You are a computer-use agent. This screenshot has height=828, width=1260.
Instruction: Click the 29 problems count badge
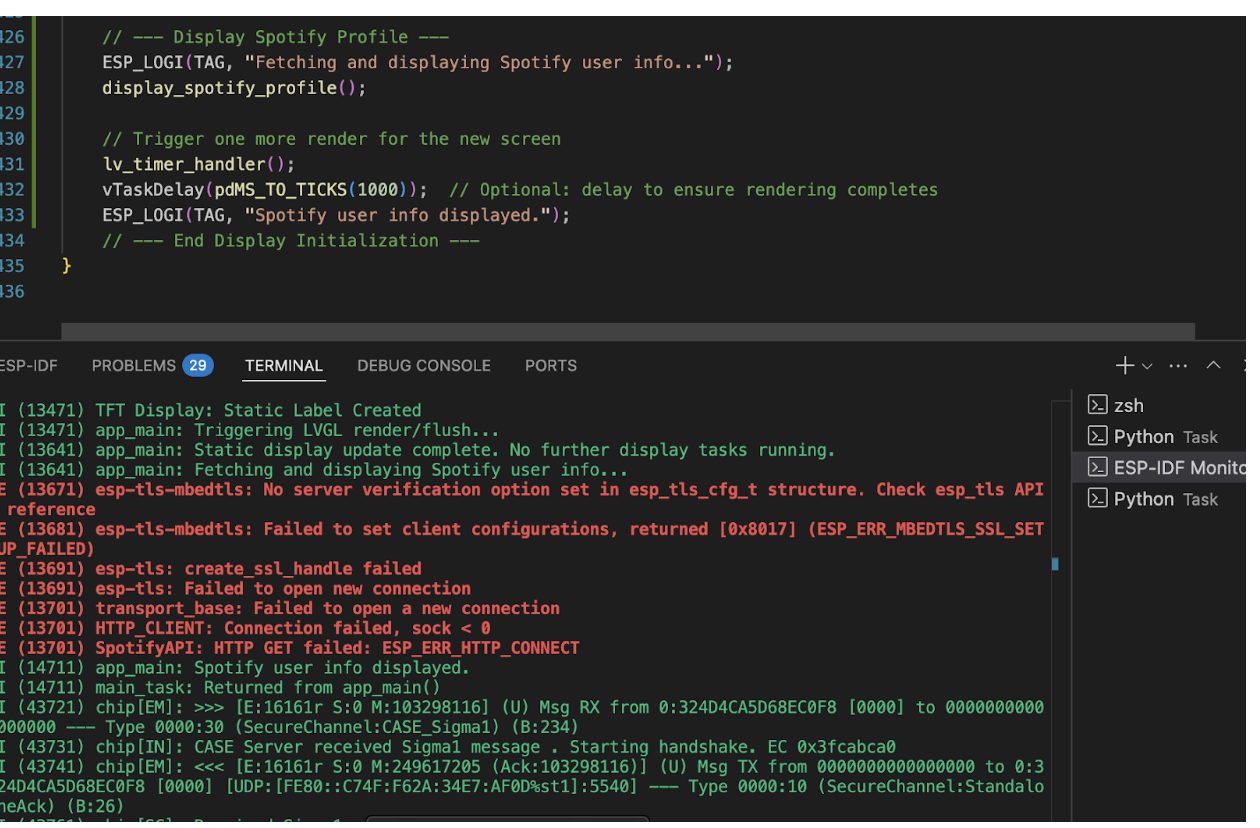[x=197, y=366]
